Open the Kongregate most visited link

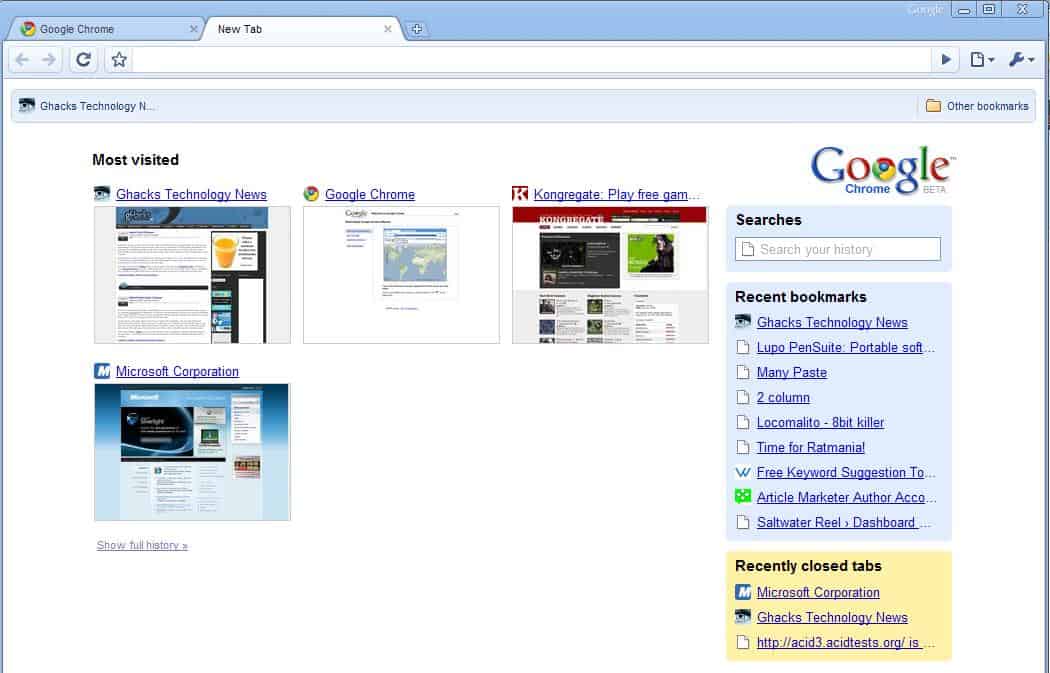616,195
